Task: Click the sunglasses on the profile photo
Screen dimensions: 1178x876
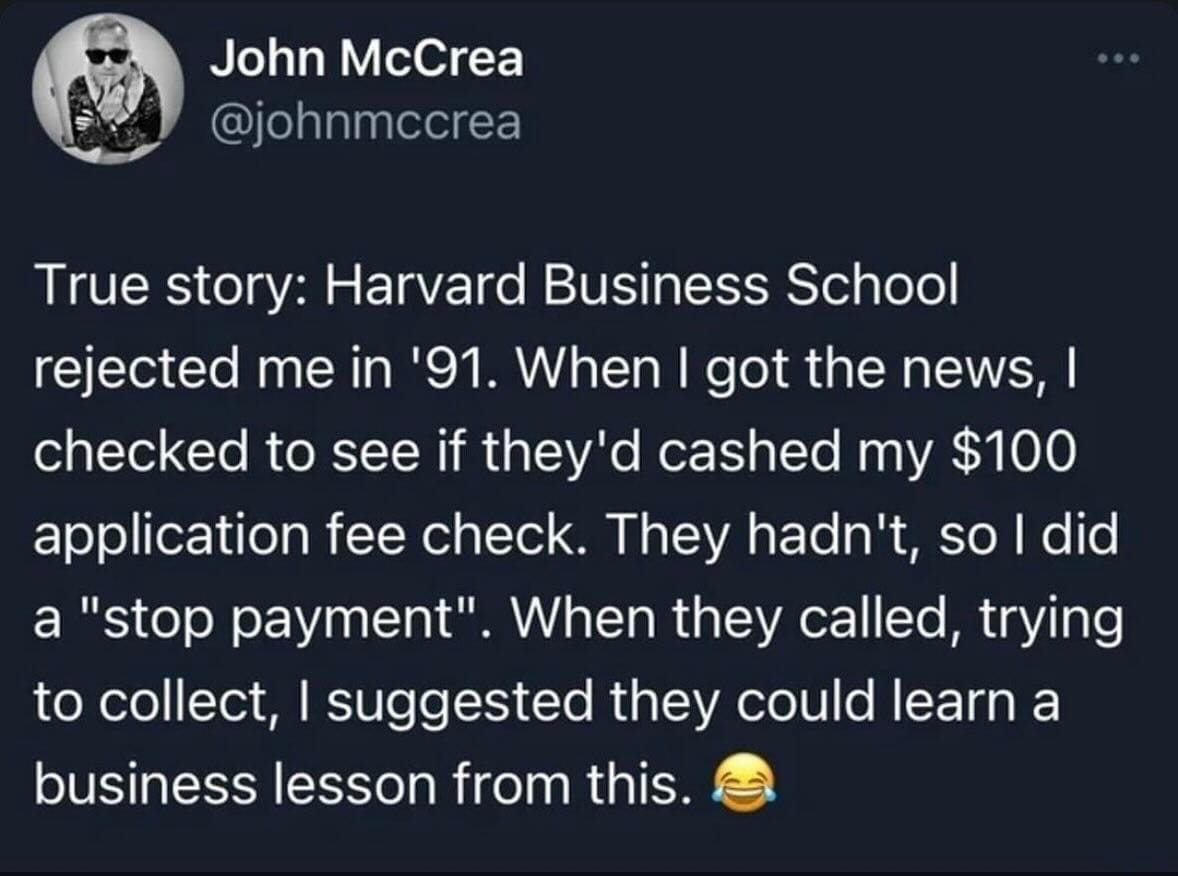Action: pos(107,55)
